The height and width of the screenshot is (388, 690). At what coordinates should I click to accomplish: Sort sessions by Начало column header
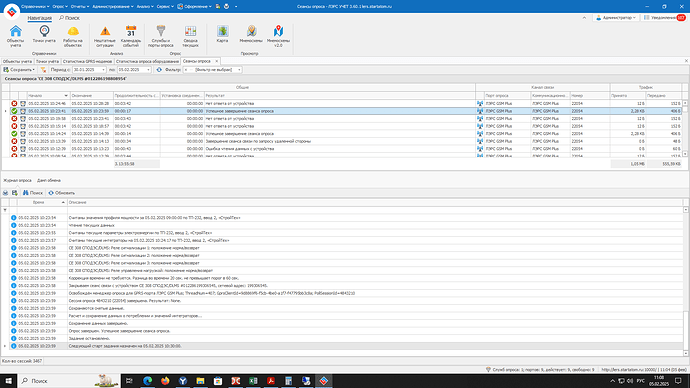click(48, 95)
